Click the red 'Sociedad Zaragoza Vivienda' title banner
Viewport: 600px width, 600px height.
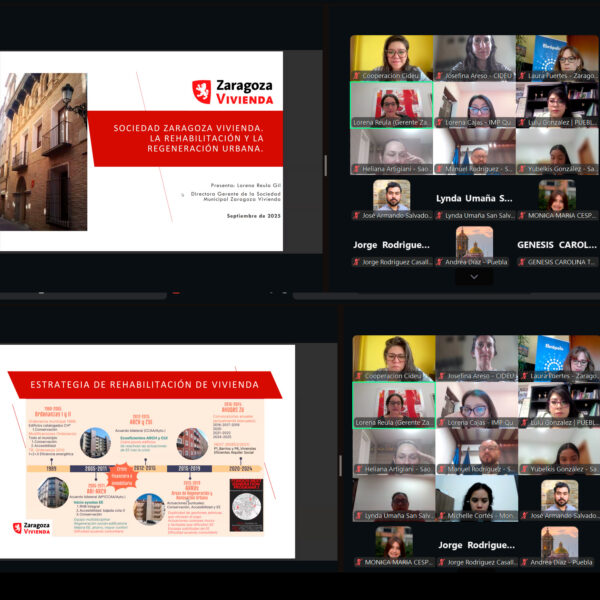click(188, 138)
